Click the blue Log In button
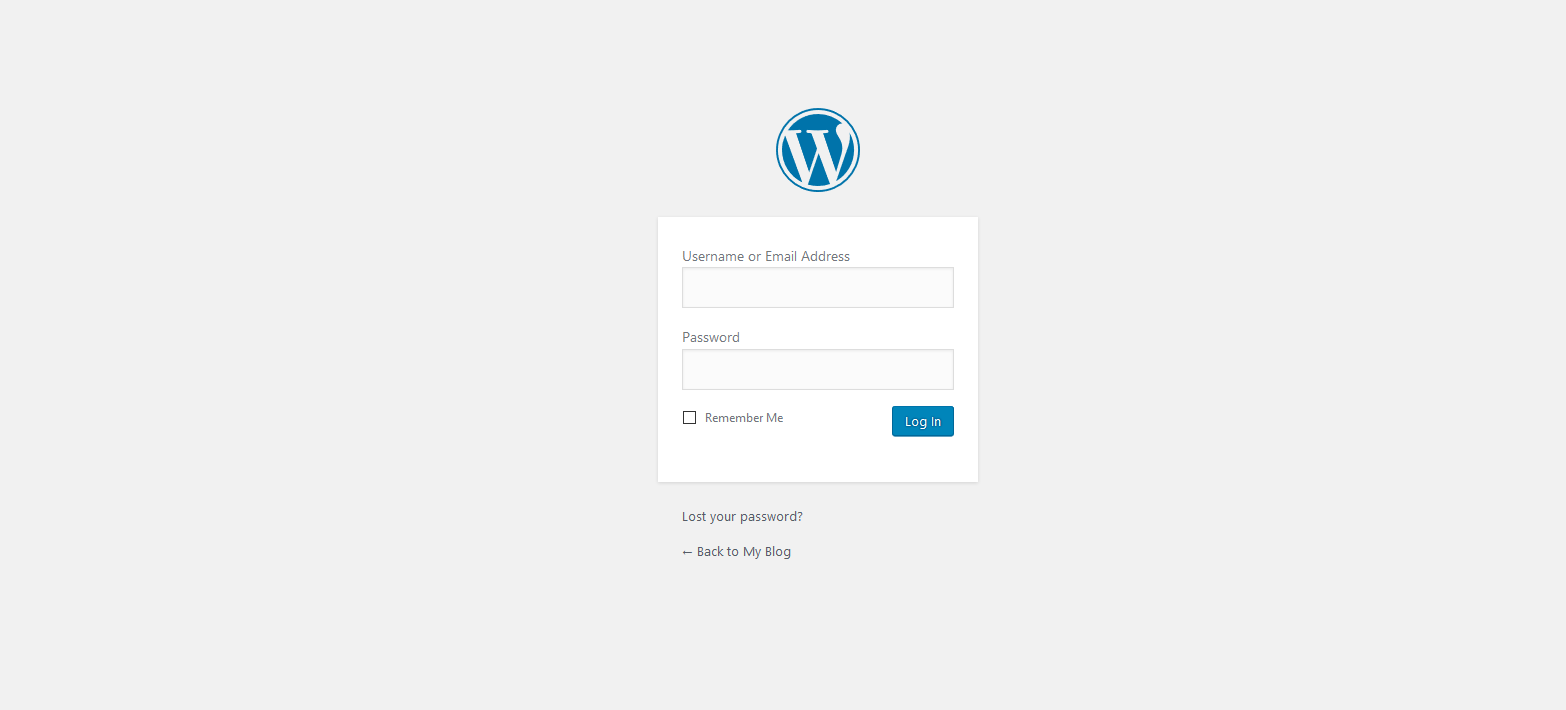 [923, 421]
